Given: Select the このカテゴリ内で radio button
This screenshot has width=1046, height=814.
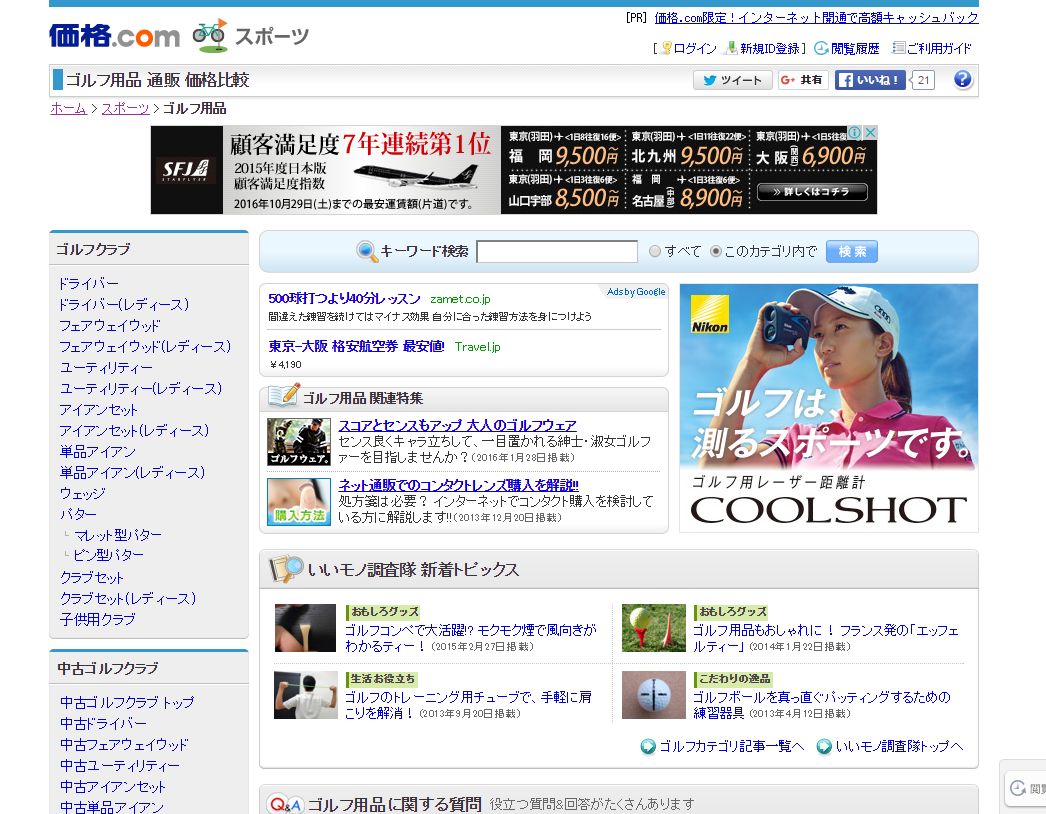Looking at the screenshot, I should point(716,251).
